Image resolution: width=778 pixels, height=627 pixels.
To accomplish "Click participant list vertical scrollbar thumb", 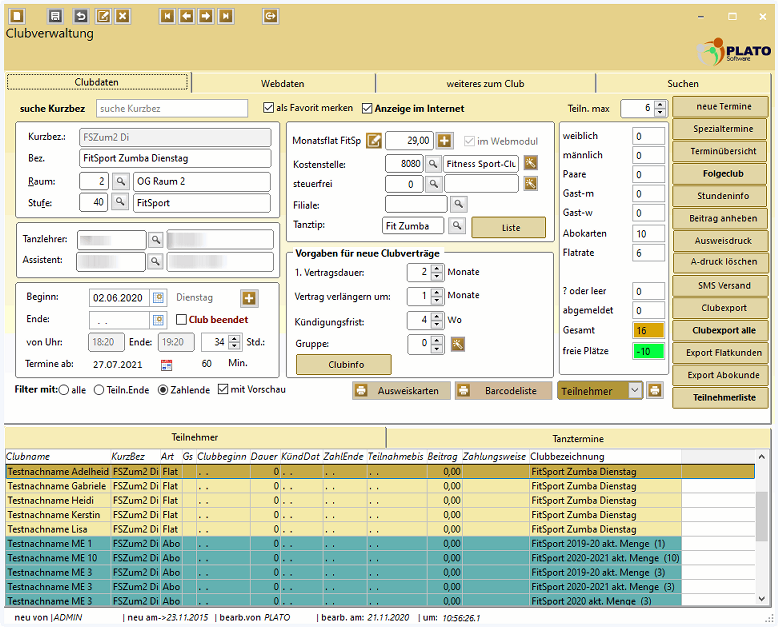I will (762, 516).
